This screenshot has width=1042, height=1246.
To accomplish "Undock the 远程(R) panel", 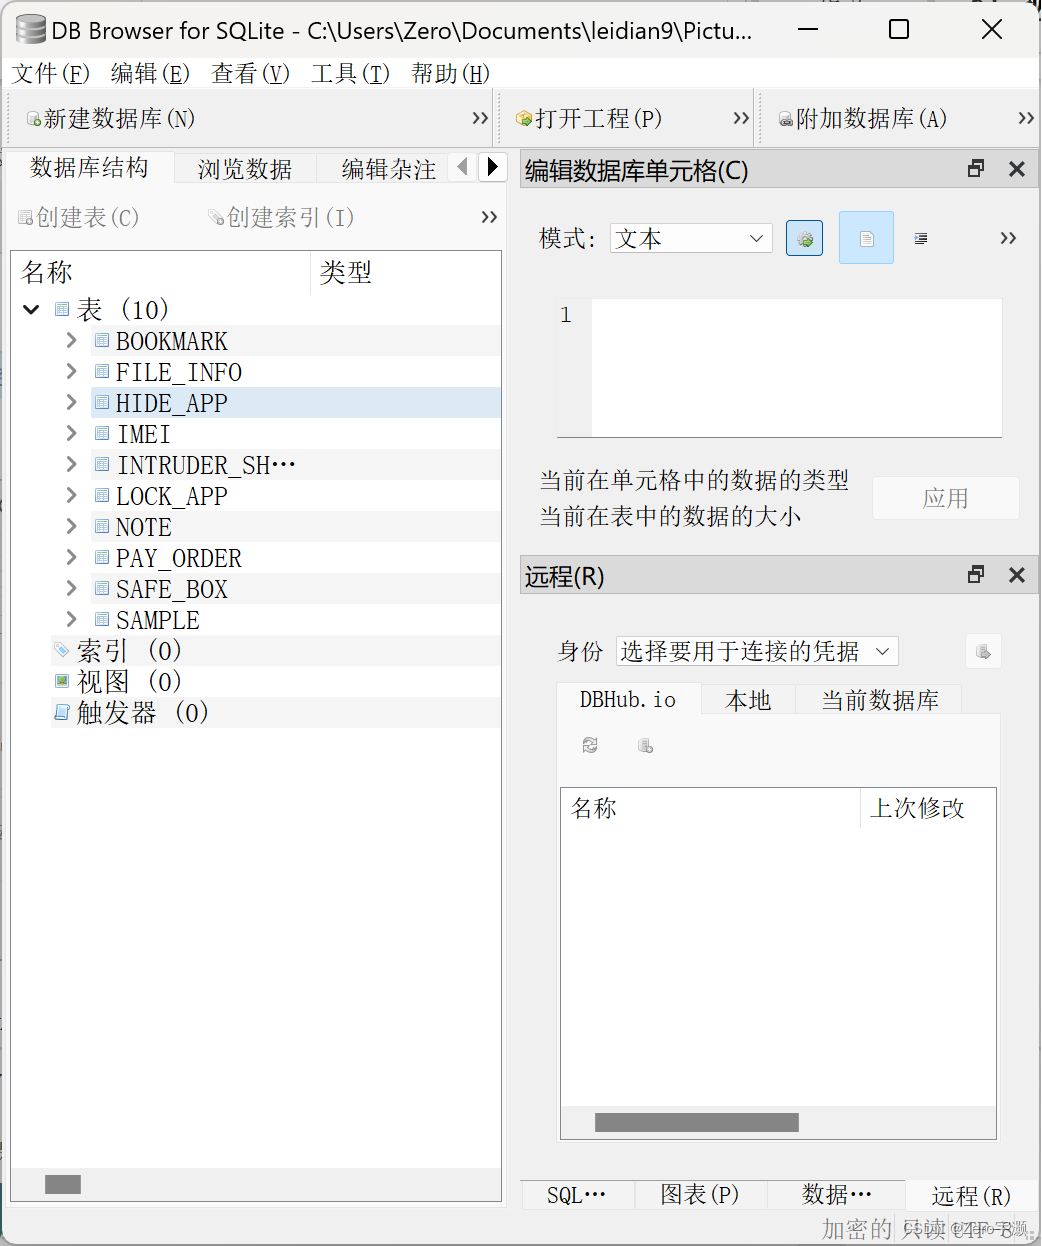I will 976,575.
